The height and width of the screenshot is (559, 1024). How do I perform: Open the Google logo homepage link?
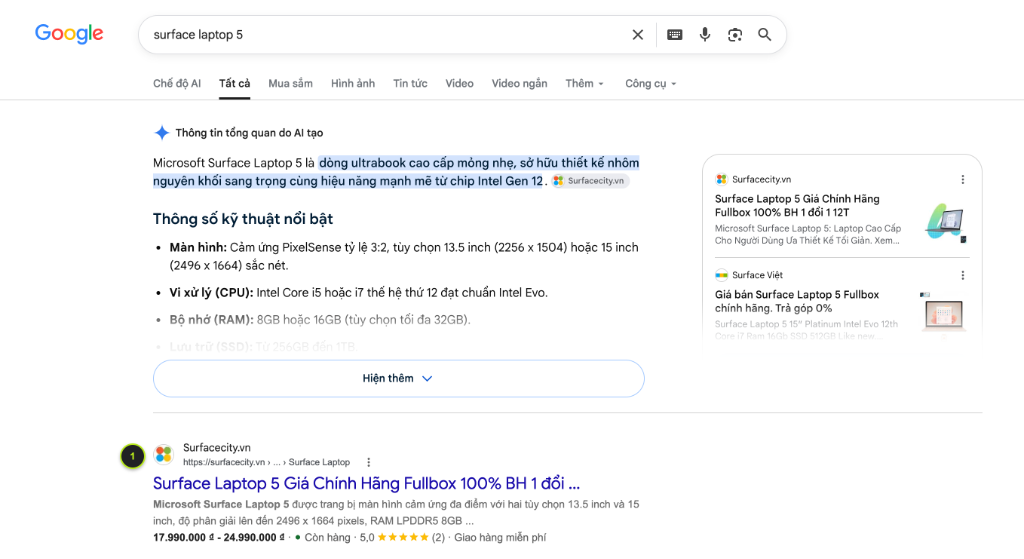pyautogui.click(x=69, y=34)
